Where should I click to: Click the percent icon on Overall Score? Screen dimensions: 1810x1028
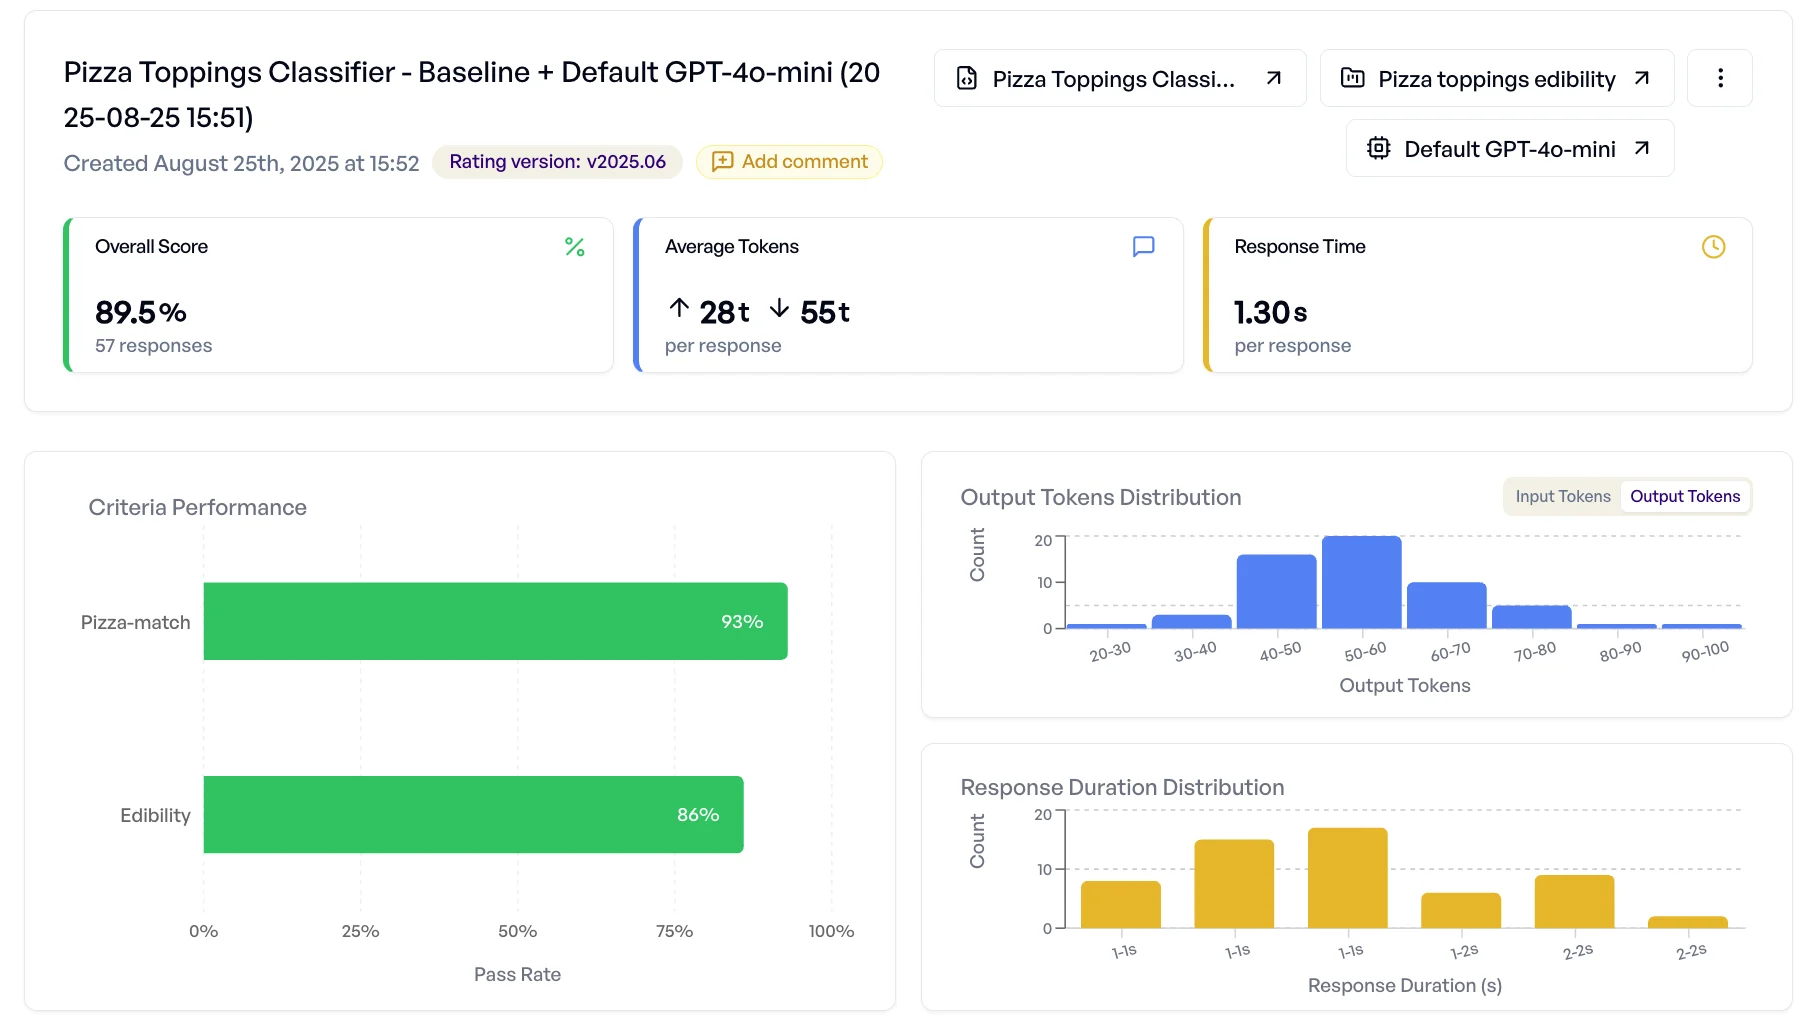click(x=574, y=247)
